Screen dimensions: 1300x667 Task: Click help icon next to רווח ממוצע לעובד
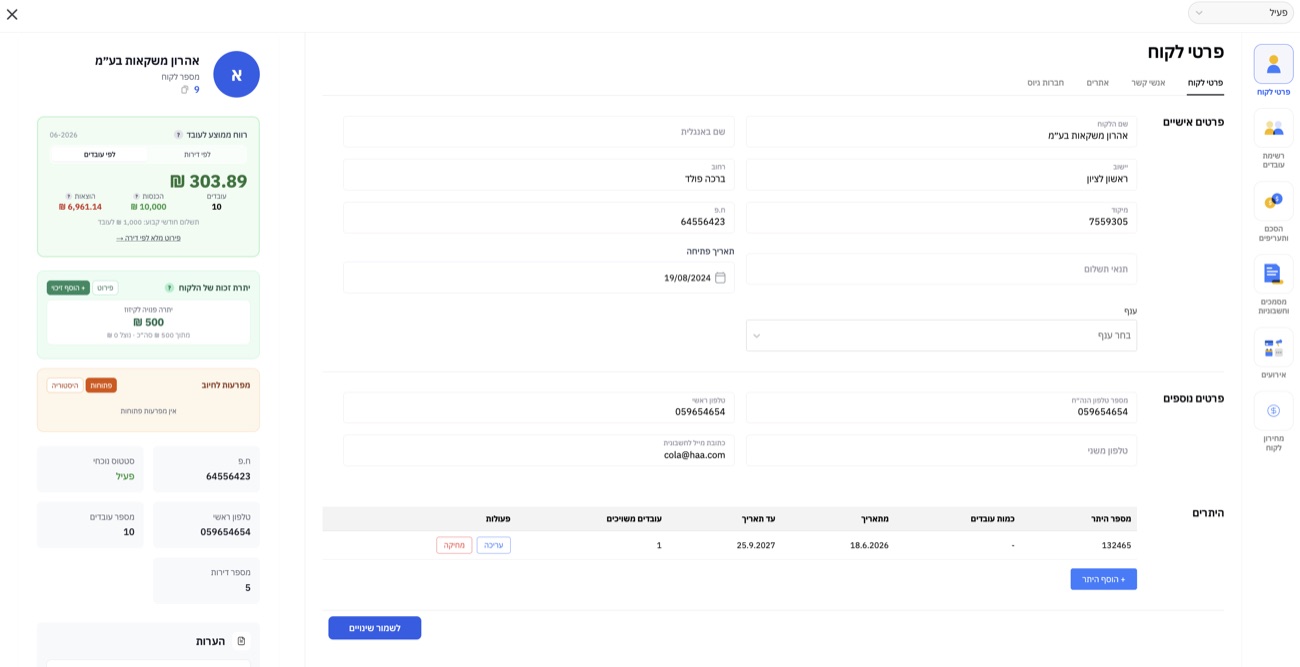click(179, 135)
